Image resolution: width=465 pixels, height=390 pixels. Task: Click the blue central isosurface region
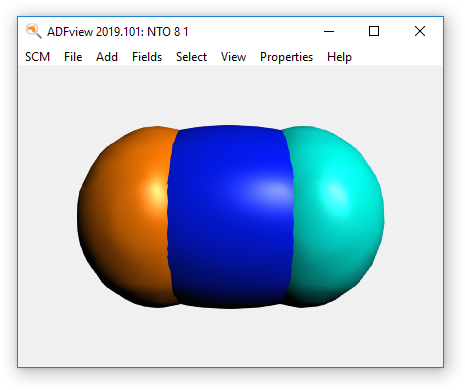[x=230, y=217]
